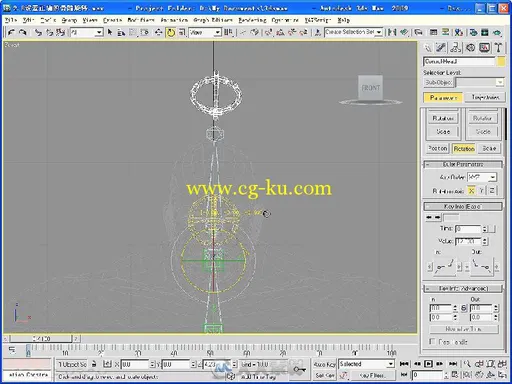Viewport: 512px width, 384px height.
Task: Toggle the selection lock padlock icon
Action: (94, 364)
